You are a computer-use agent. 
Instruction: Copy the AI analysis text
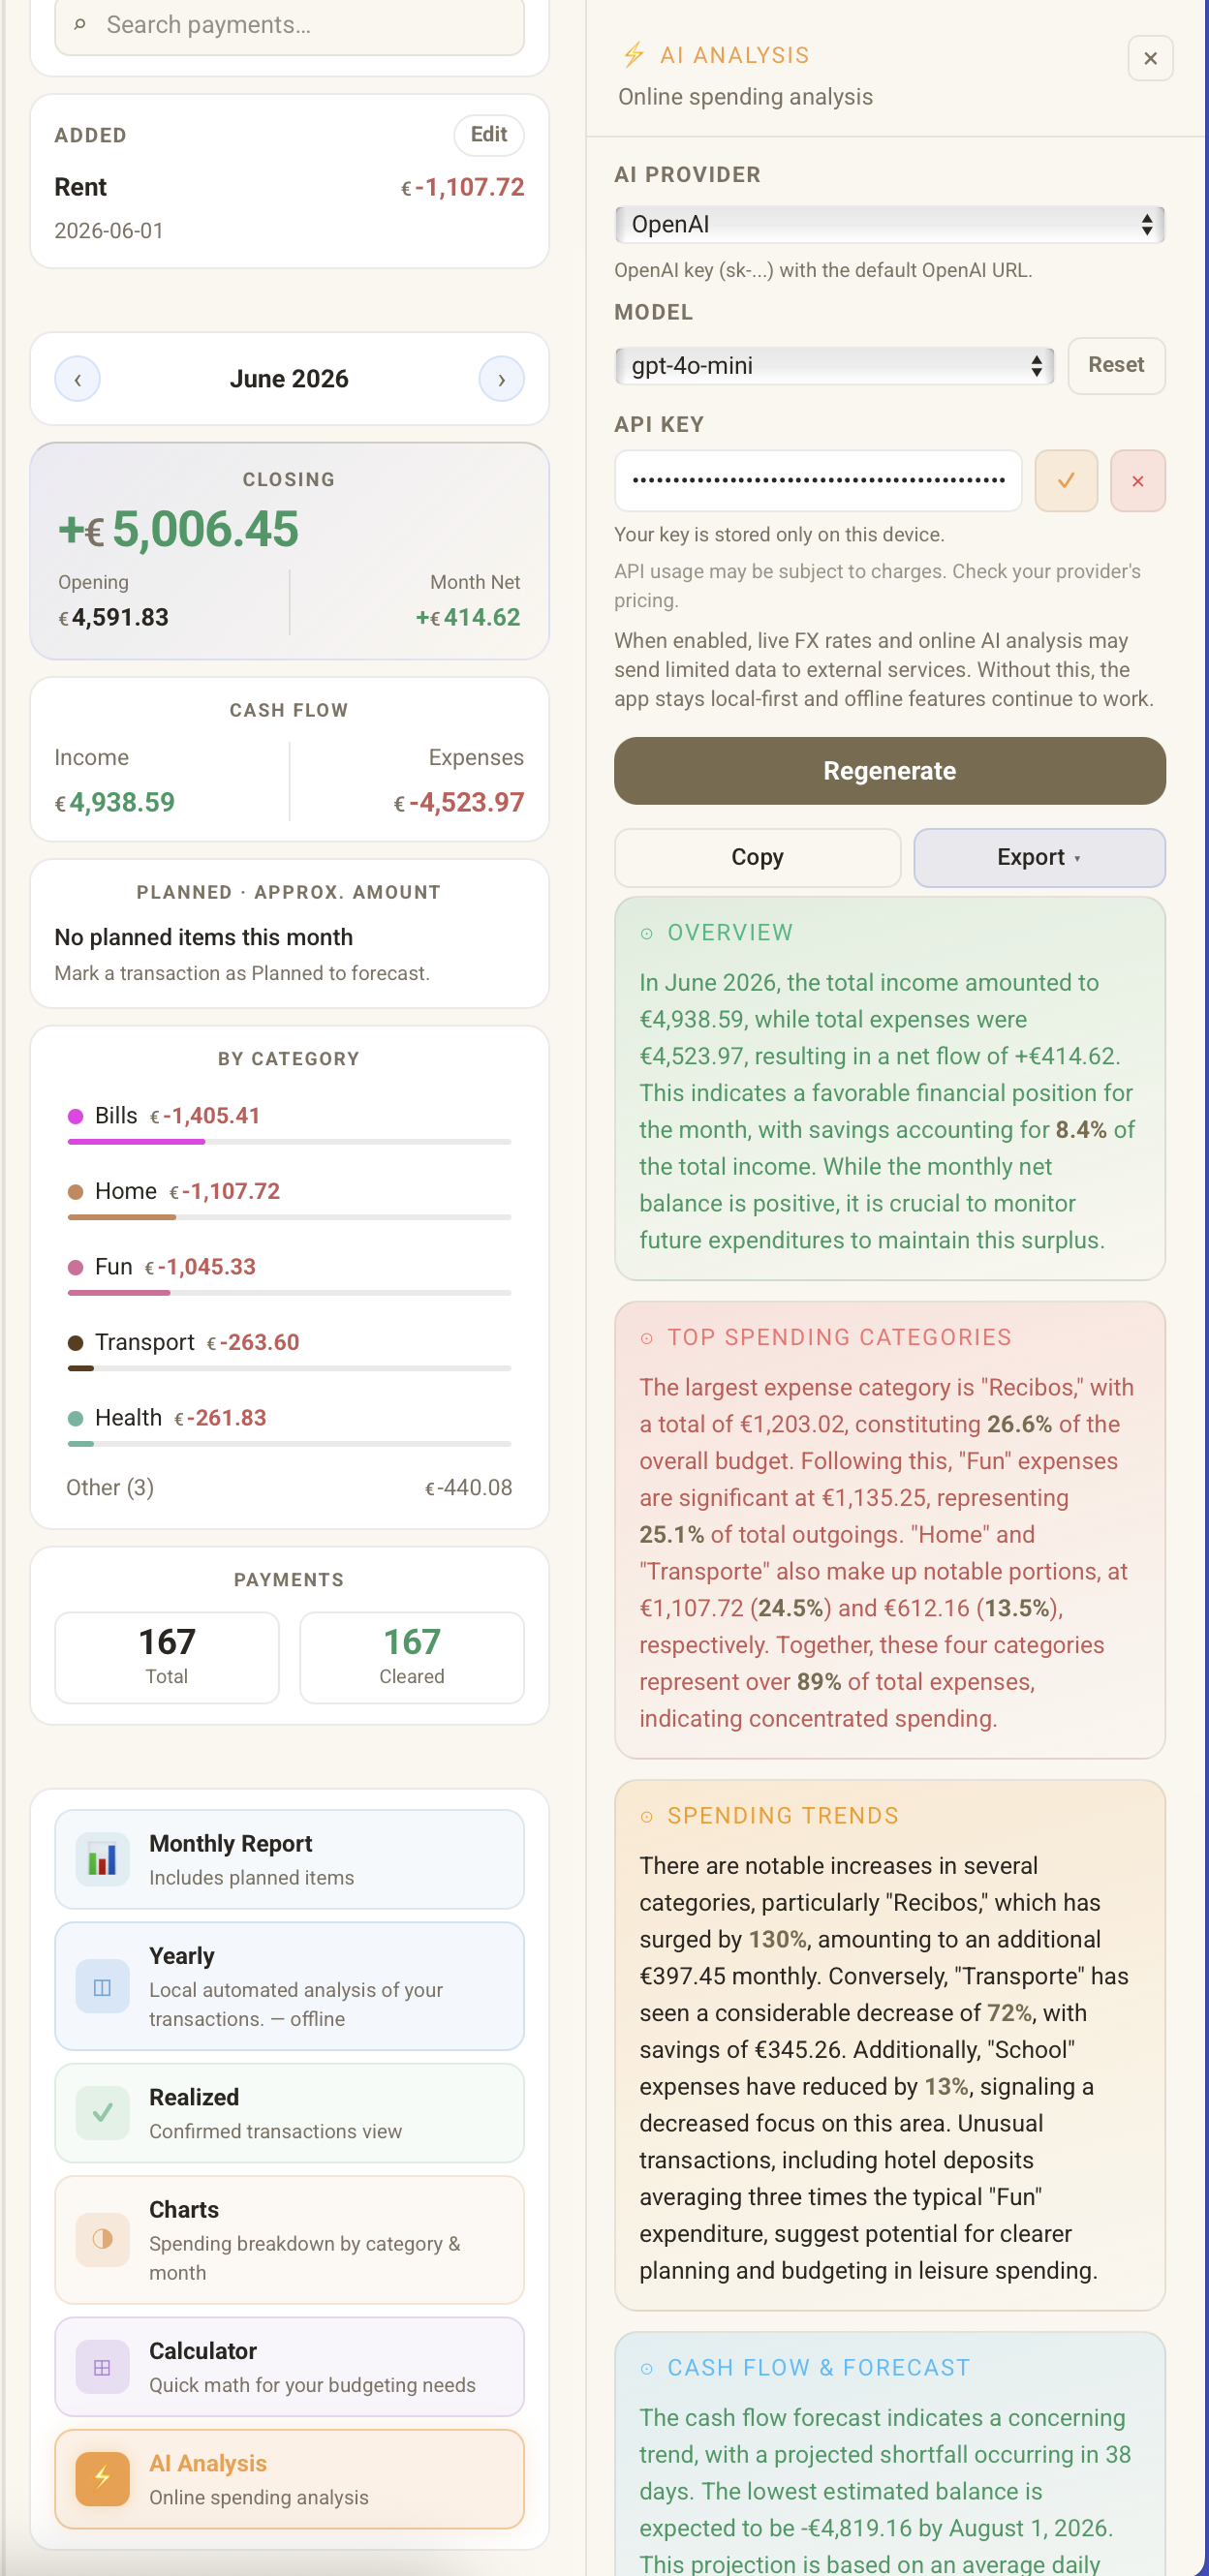click(x=757, y=857)
